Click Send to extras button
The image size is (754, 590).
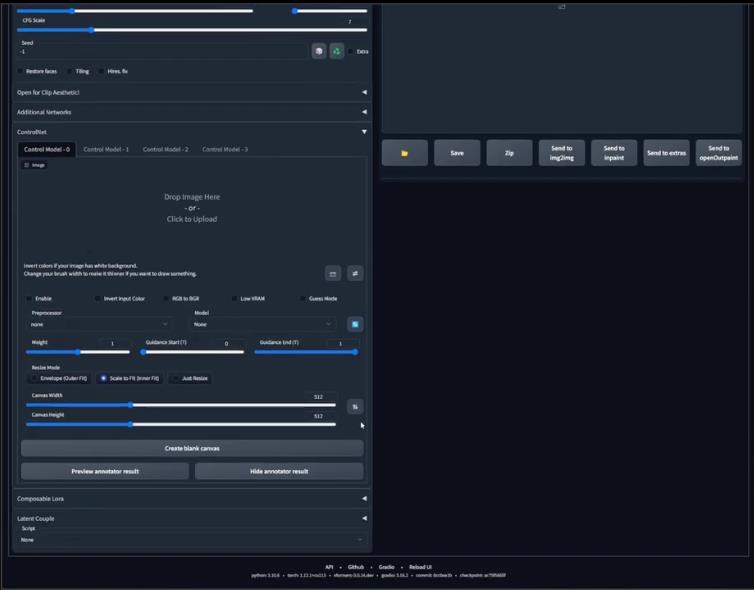pyautogui.click(x=666, y=153)
